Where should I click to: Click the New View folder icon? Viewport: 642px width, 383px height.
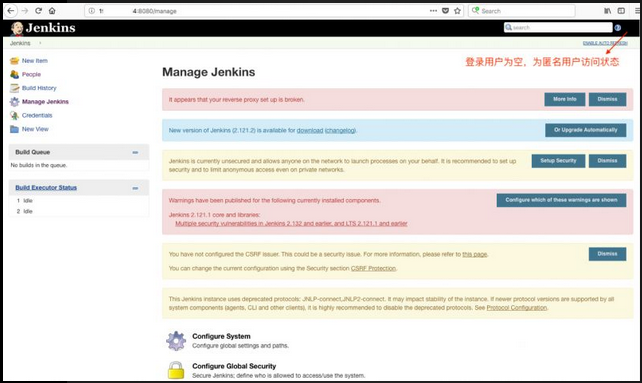click(x=14, y=129)
